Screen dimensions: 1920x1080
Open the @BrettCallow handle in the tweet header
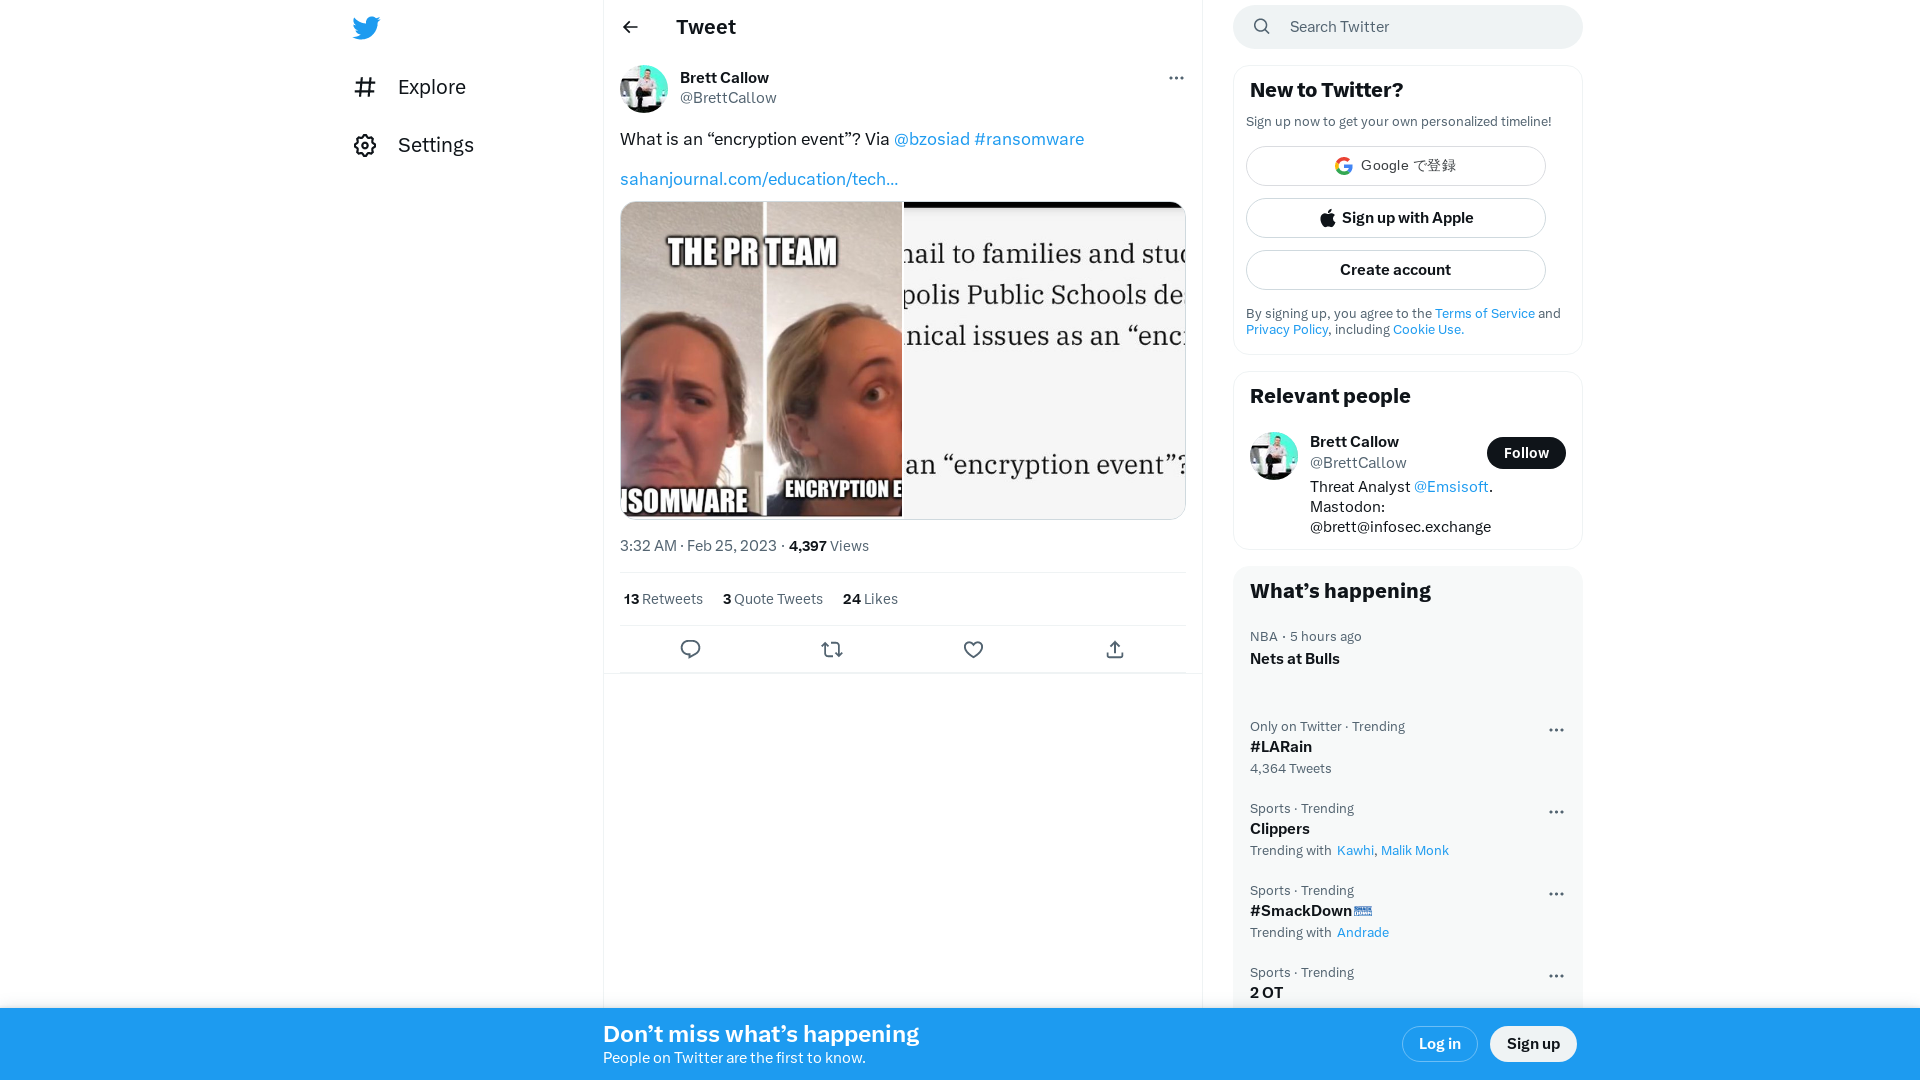pyautogui.click(x=728, y=98)
